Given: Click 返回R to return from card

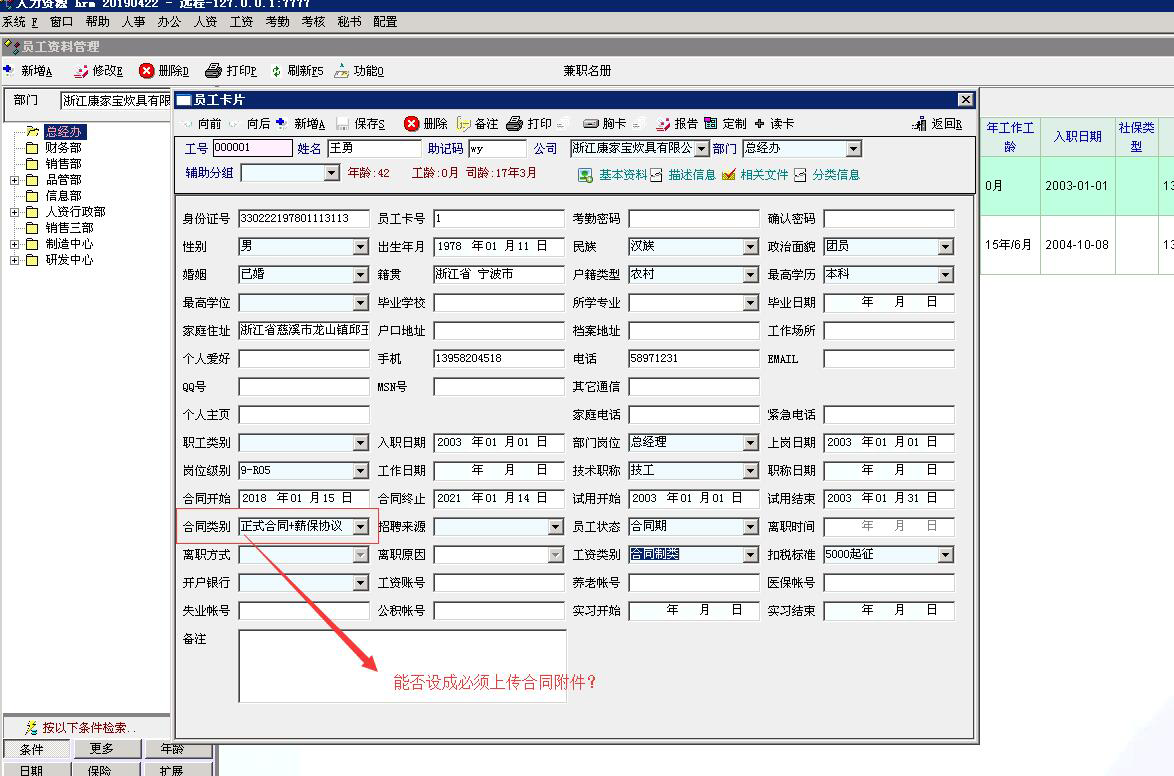Looking at the screenshot, I should click(x=920, y=124).
